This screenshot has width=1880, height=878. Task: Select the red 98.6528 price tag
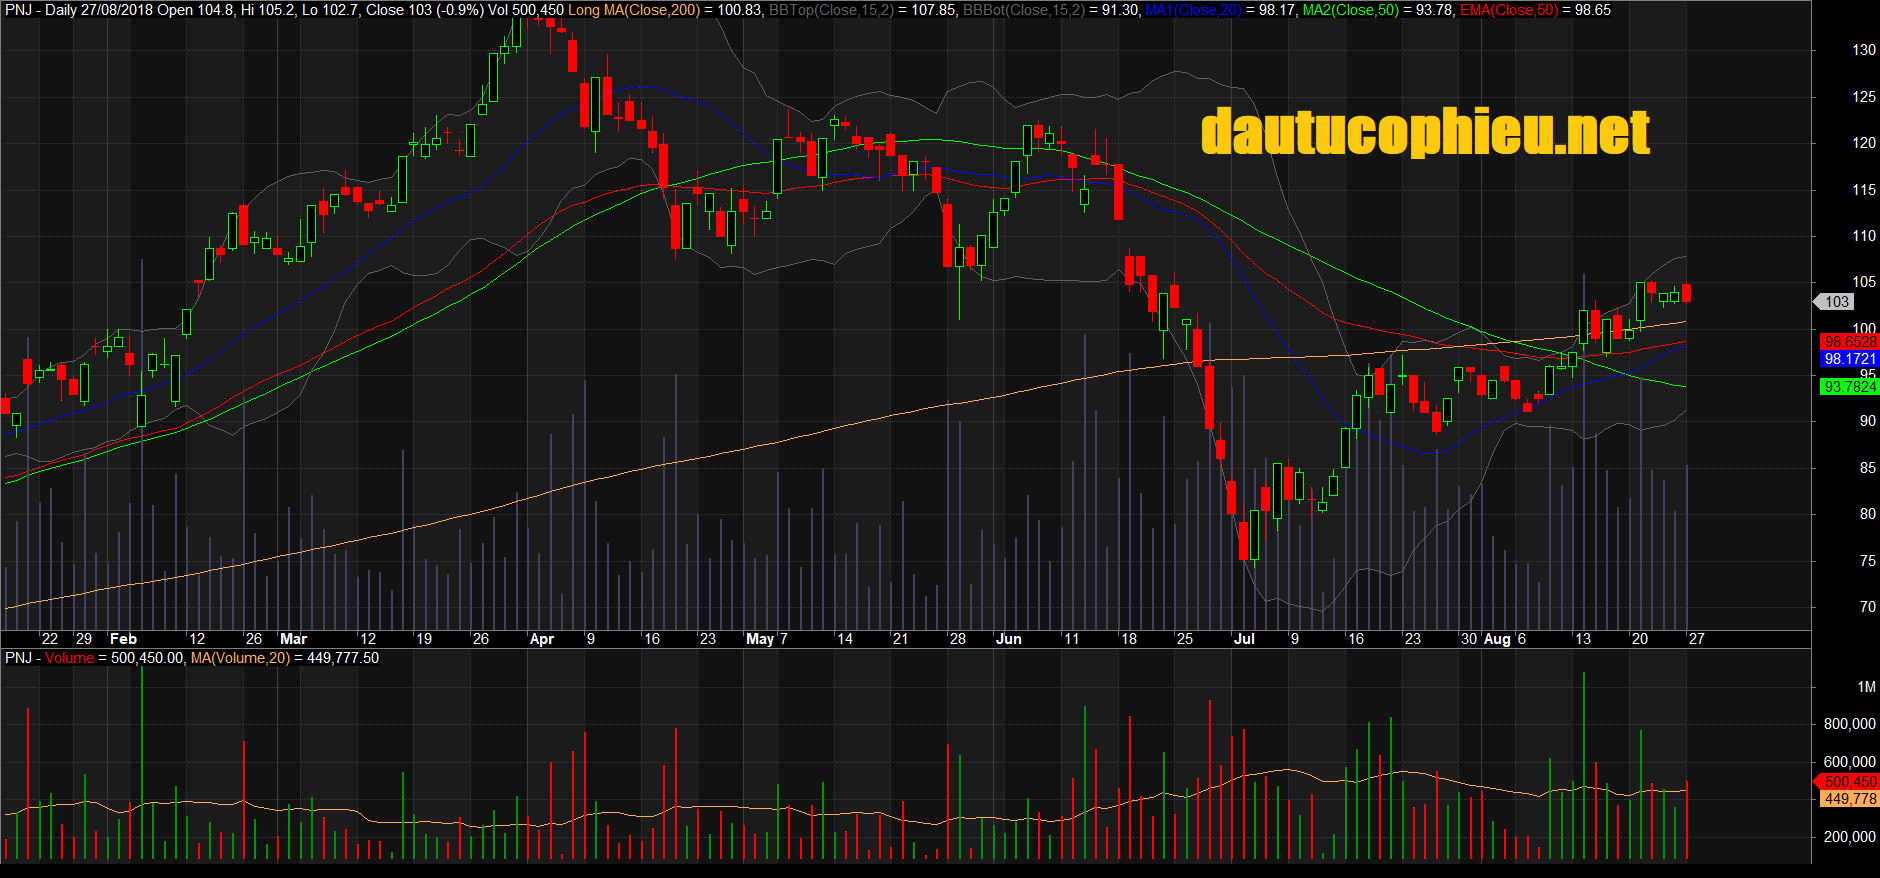coord(1849,342)
